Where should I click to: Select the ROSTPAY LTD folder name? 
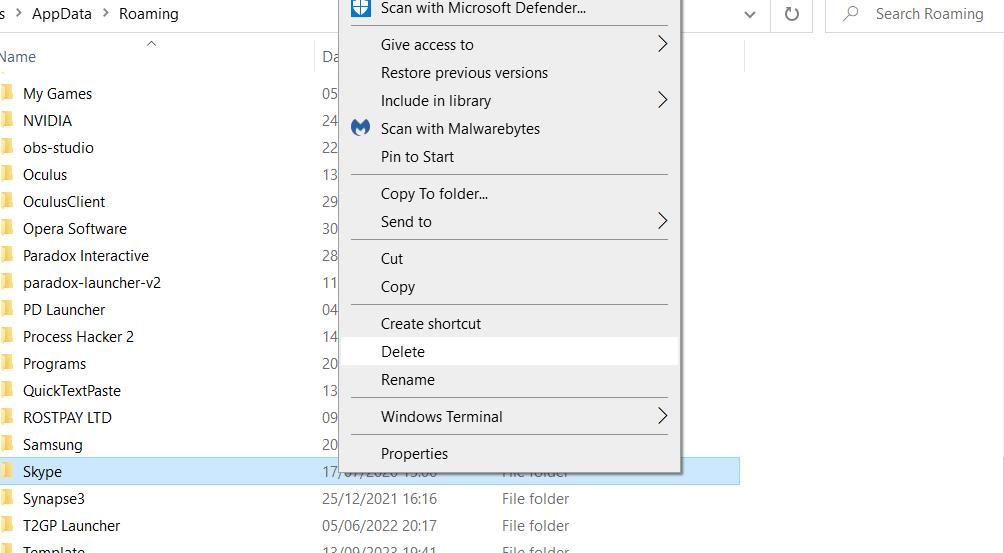(x=67, y=417)
